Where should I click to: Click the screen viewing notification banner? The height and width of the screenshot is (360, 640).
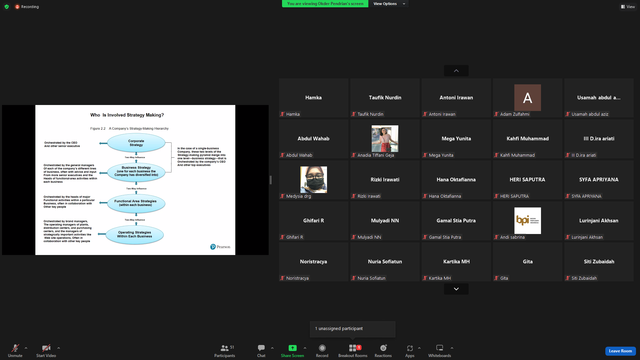325,4
